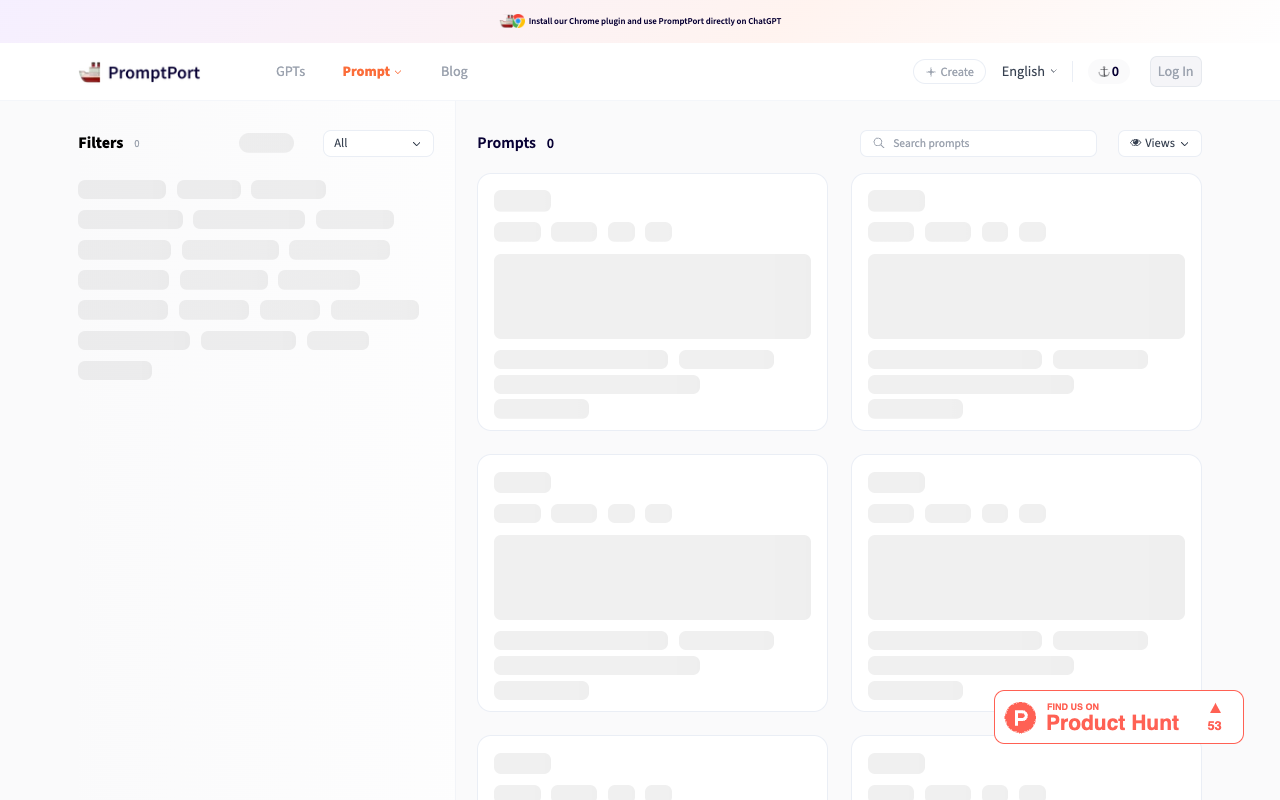Click the Log In button
The image size is (1280, 800).
tap(1176, 72)
